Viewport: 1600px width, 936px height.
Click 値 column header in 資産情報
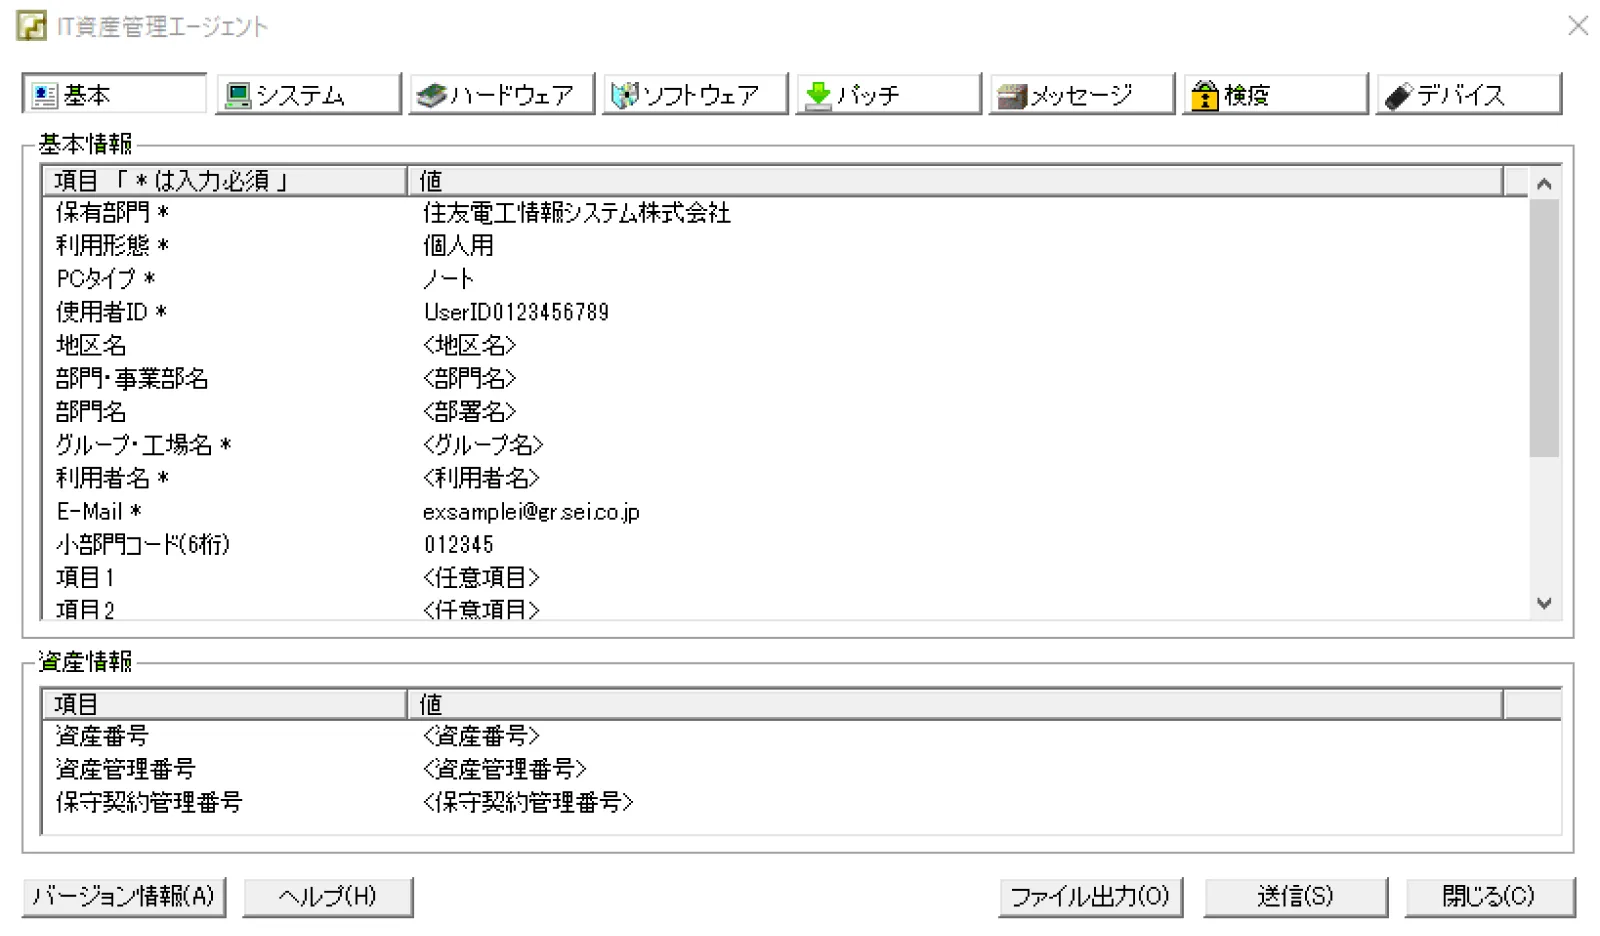click(955, 704)
